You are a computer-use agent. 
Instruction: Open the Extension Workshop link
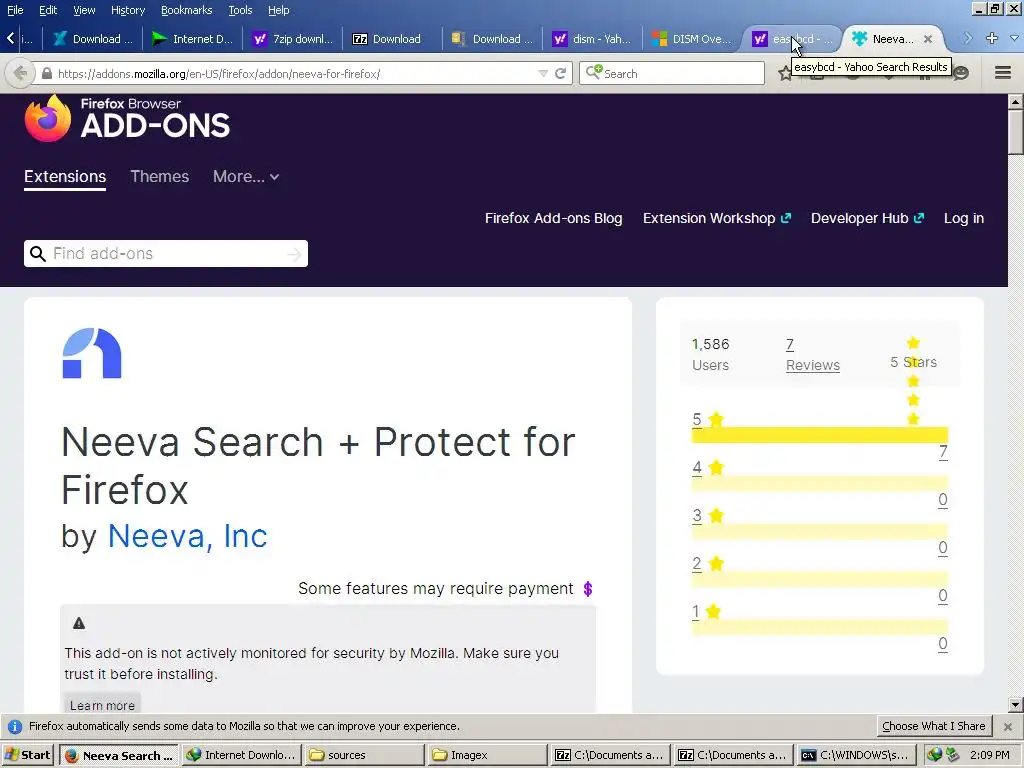(x=716, y=218)
